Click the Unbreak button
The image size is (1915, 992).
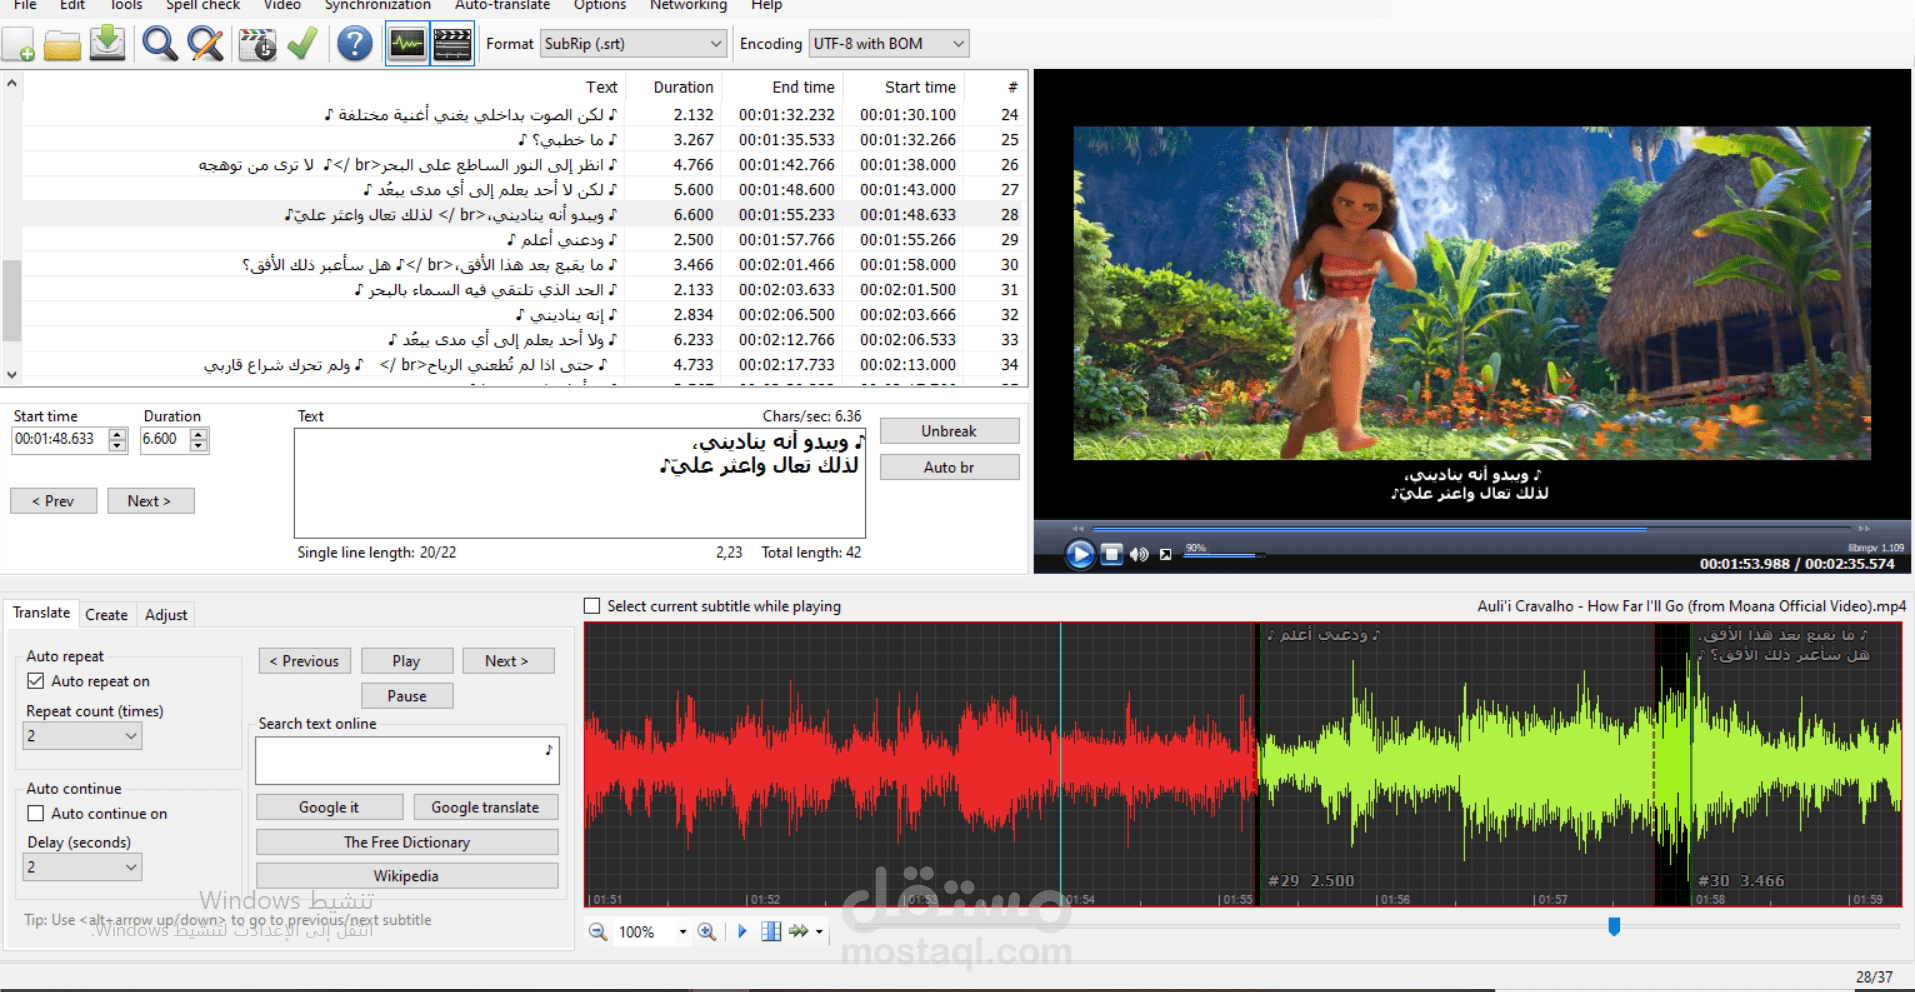point(949,431)
